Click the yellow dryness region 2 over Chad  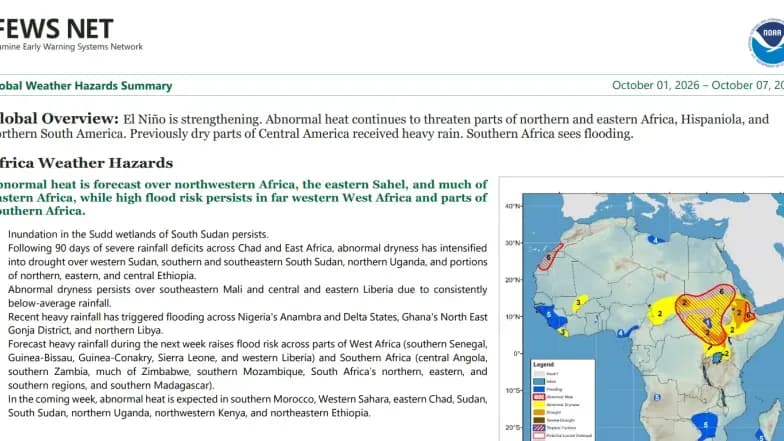pos(661,314)
